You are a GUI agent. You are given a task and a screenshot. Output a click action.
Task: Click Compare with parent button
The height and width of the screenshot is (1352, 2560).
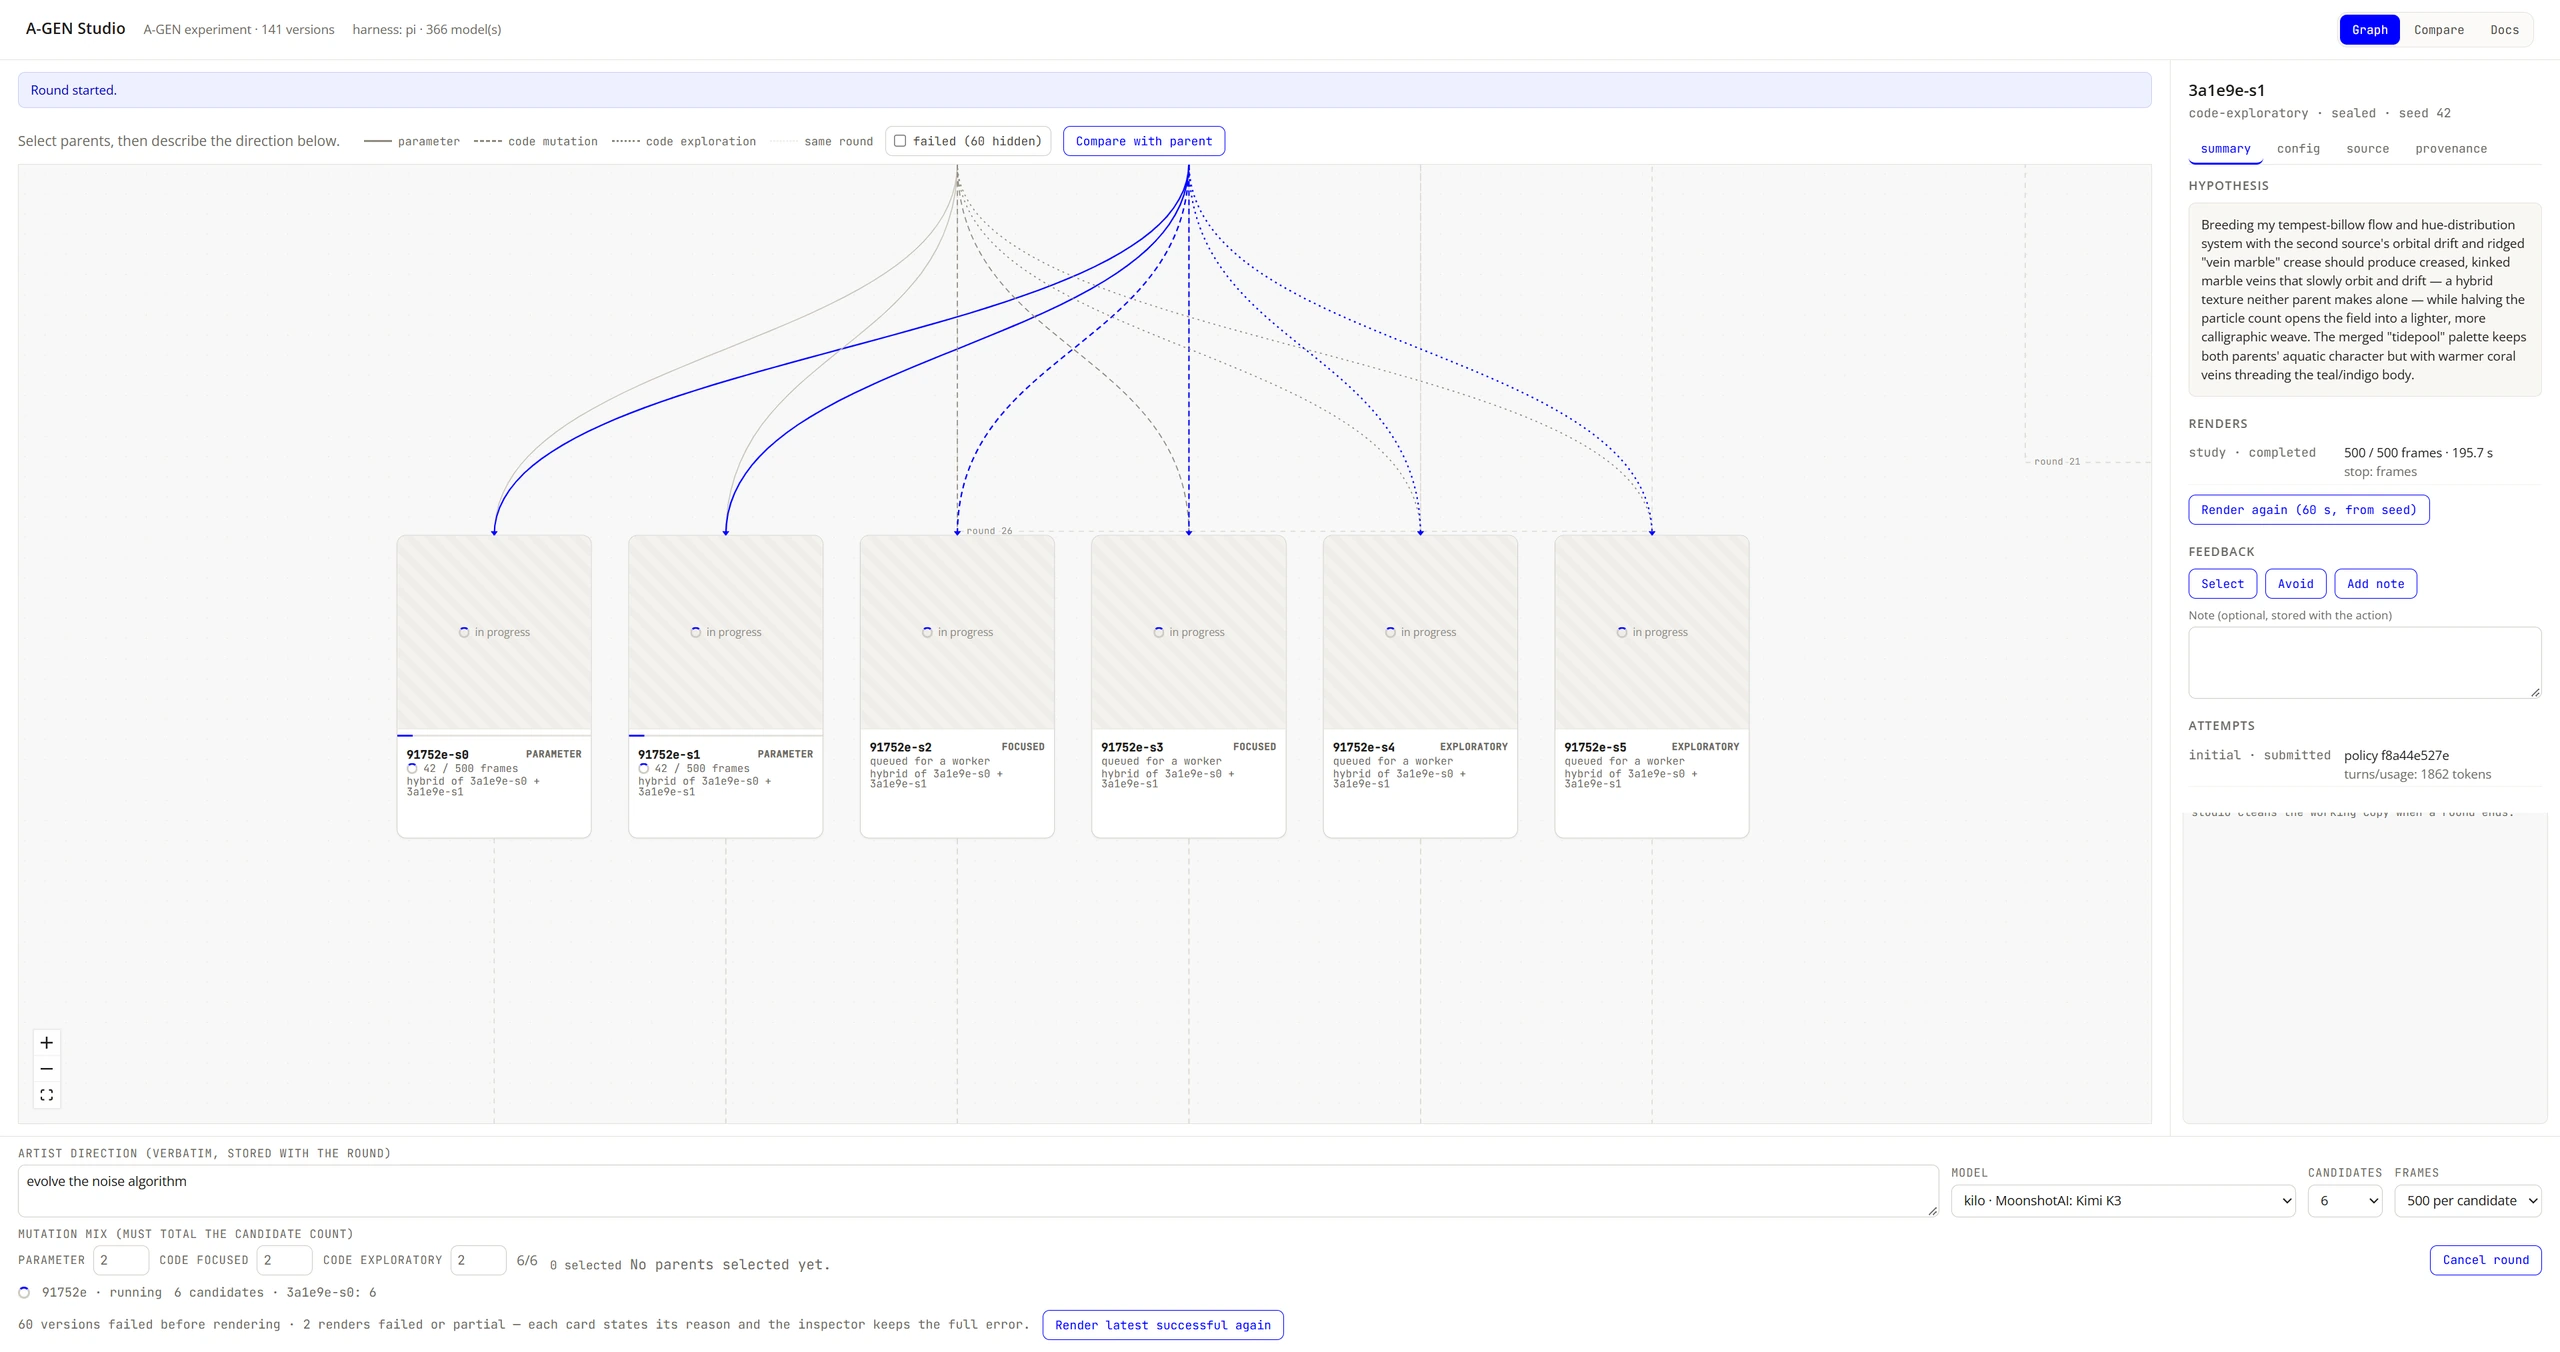[1143, 141]
